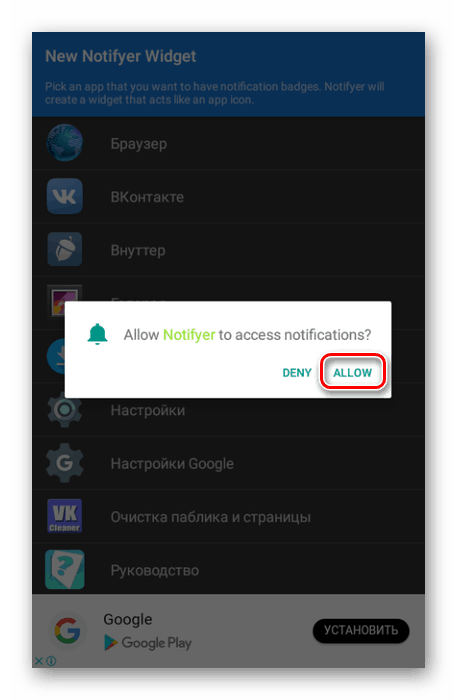This screenshot has height=700, width=457.
Task: Click the New Notifyer Widget header title
Action: 120,56
